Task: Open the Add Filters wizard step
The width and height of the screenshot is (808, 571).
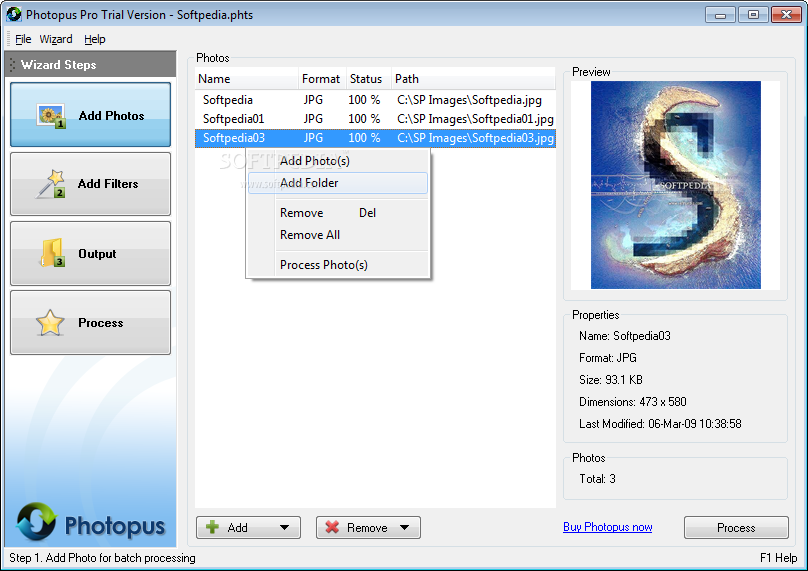Action: pos(90,183)
